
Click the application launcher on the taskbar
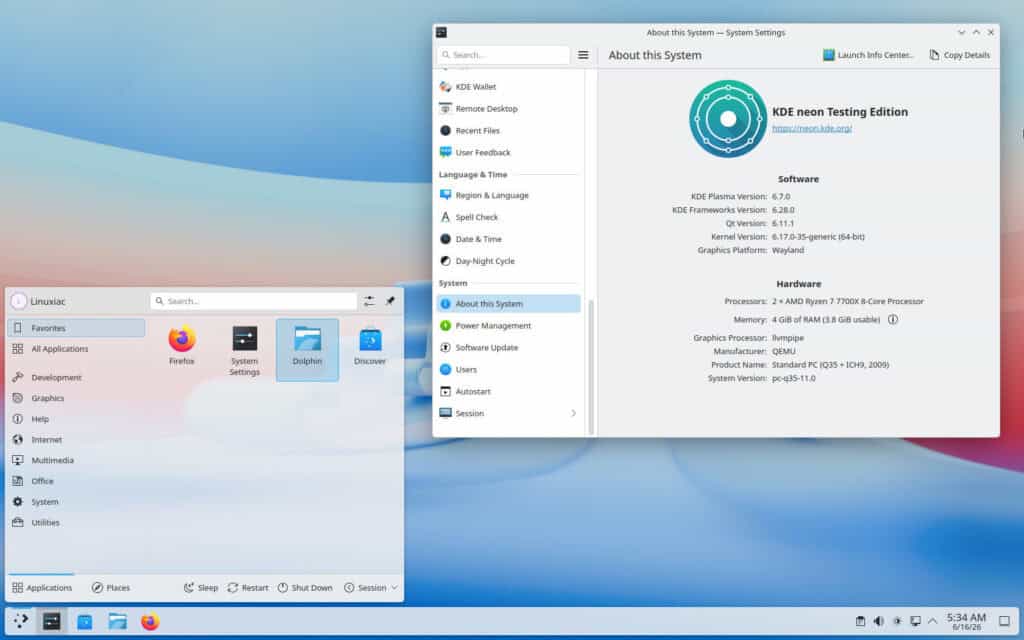(x=20, y=621)
